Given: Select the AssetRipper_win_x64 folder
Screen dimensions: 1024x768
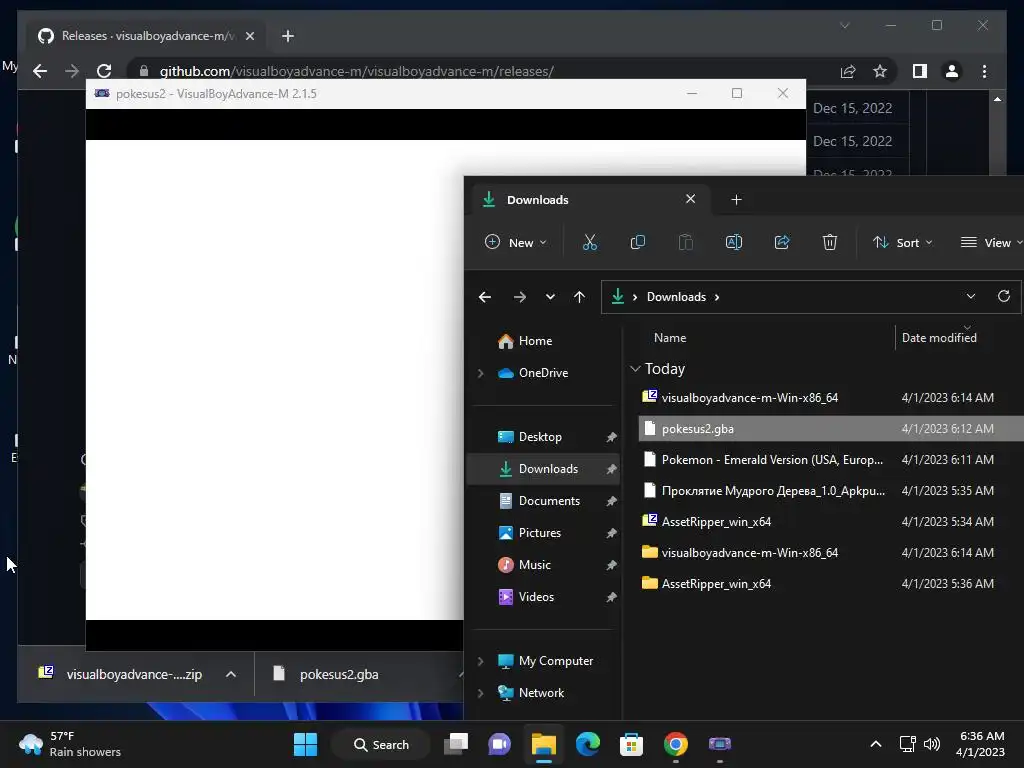Looking at the screenshot, I should [831, 584].
